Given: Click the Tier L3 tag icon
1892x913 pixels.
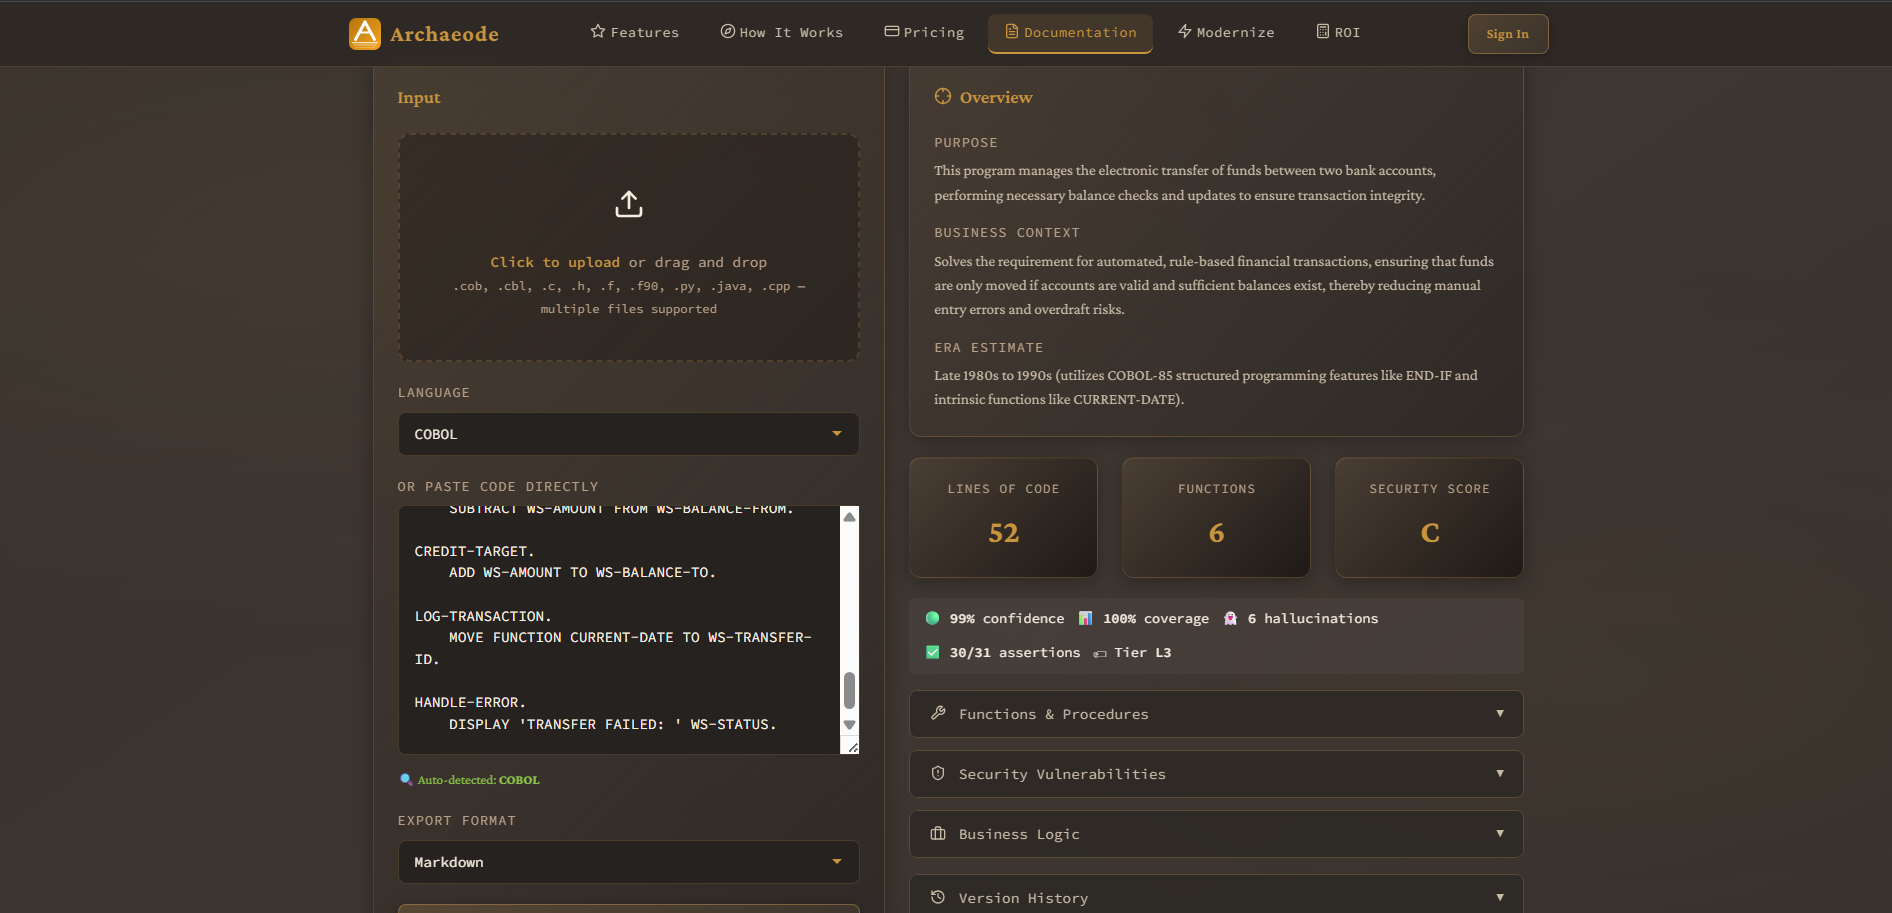Looking at the screenshot, I should click(1100, 653).
